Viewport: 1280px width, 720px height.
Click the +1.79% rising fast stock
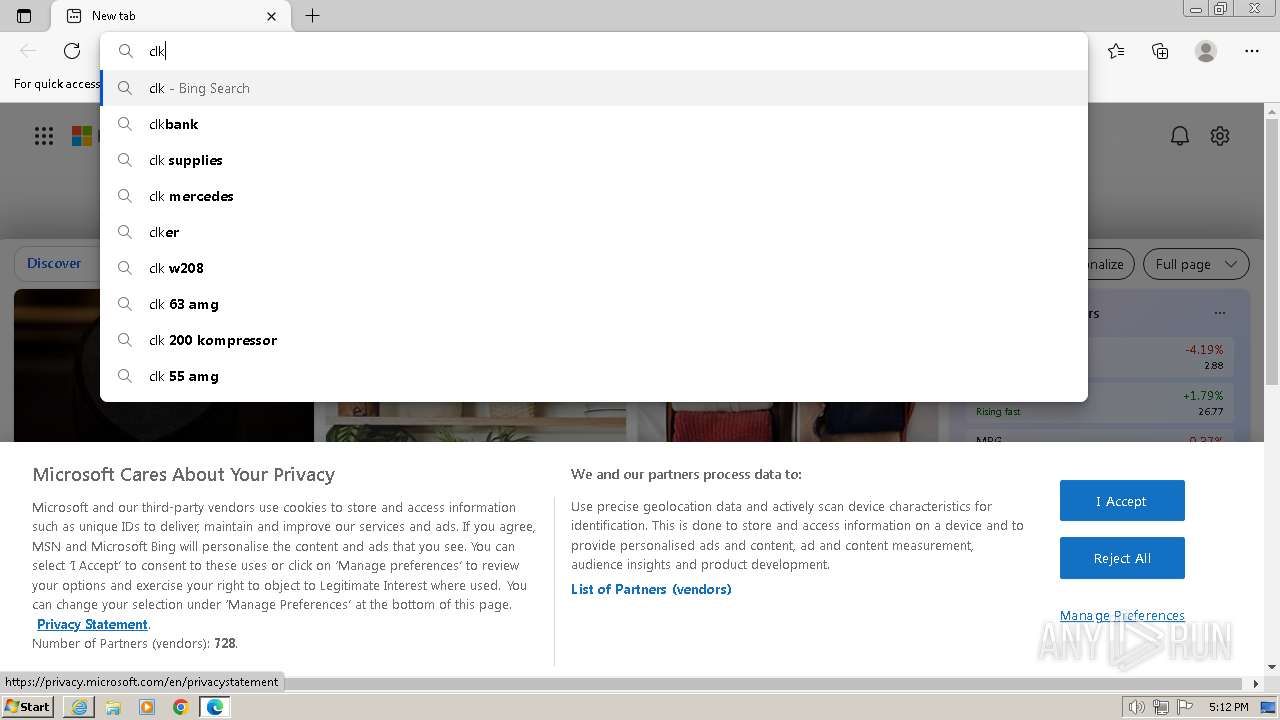point(1203,395)
